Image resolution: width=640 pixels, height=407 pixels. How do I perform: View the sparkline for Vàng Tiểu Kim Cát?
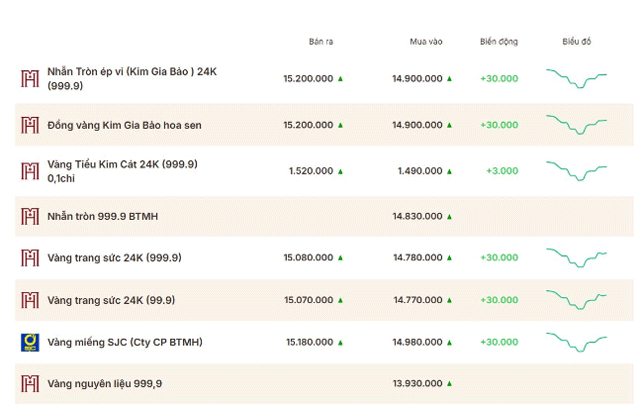(x=576, y=171)
